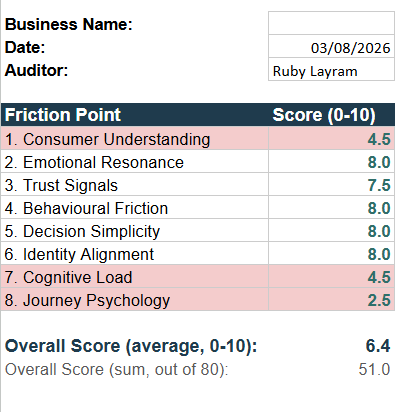402x412 pixels.
Task: Select the Consumer Understanding row label
Action: click(135, 139)
